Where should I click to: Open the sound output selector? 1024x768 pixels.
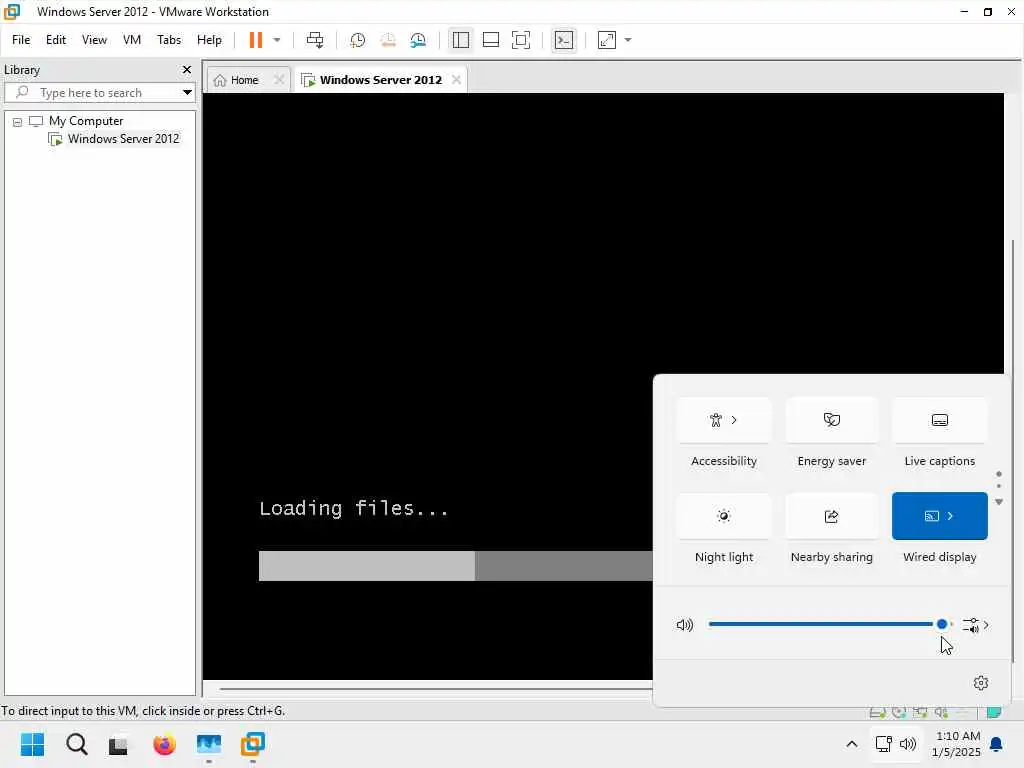(976, 625)
